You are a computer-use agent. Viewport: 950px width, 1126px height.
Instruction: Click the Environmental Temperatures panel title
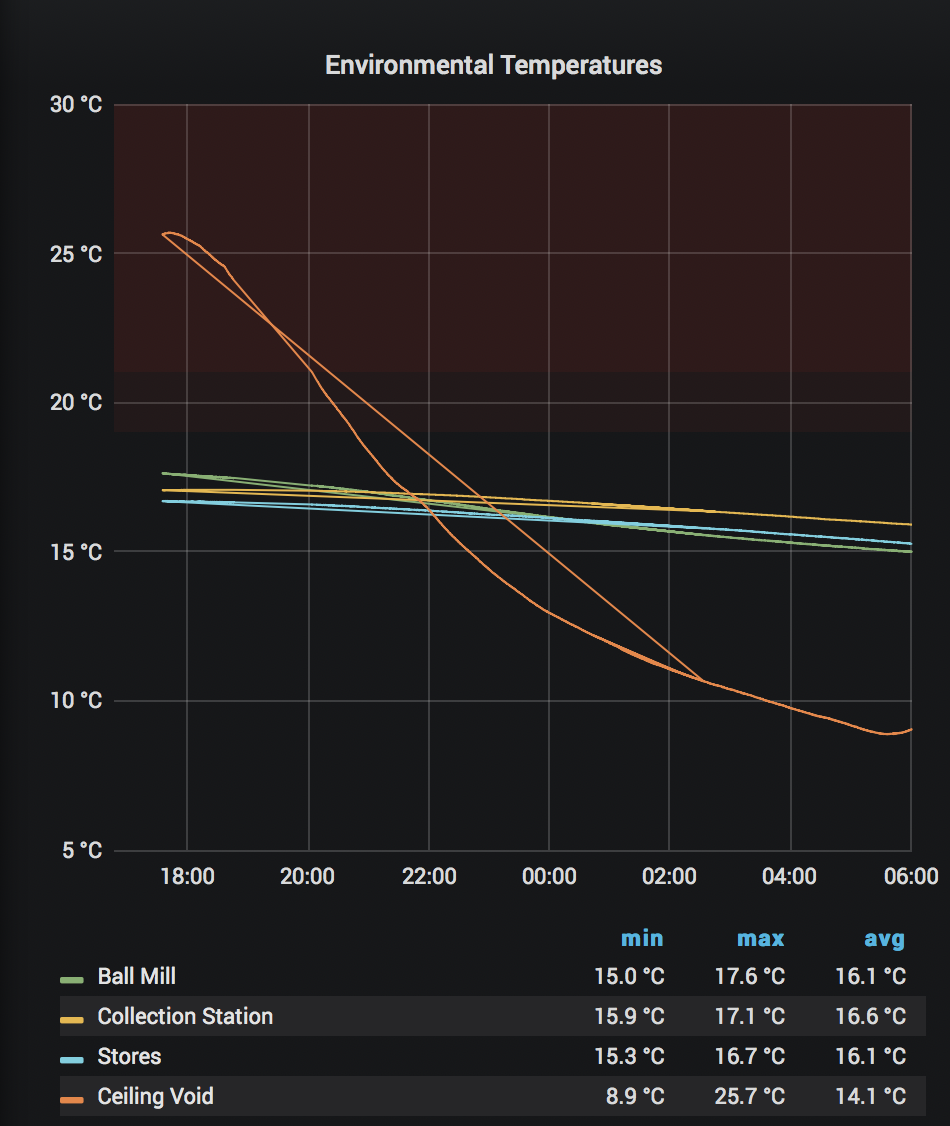492,64
